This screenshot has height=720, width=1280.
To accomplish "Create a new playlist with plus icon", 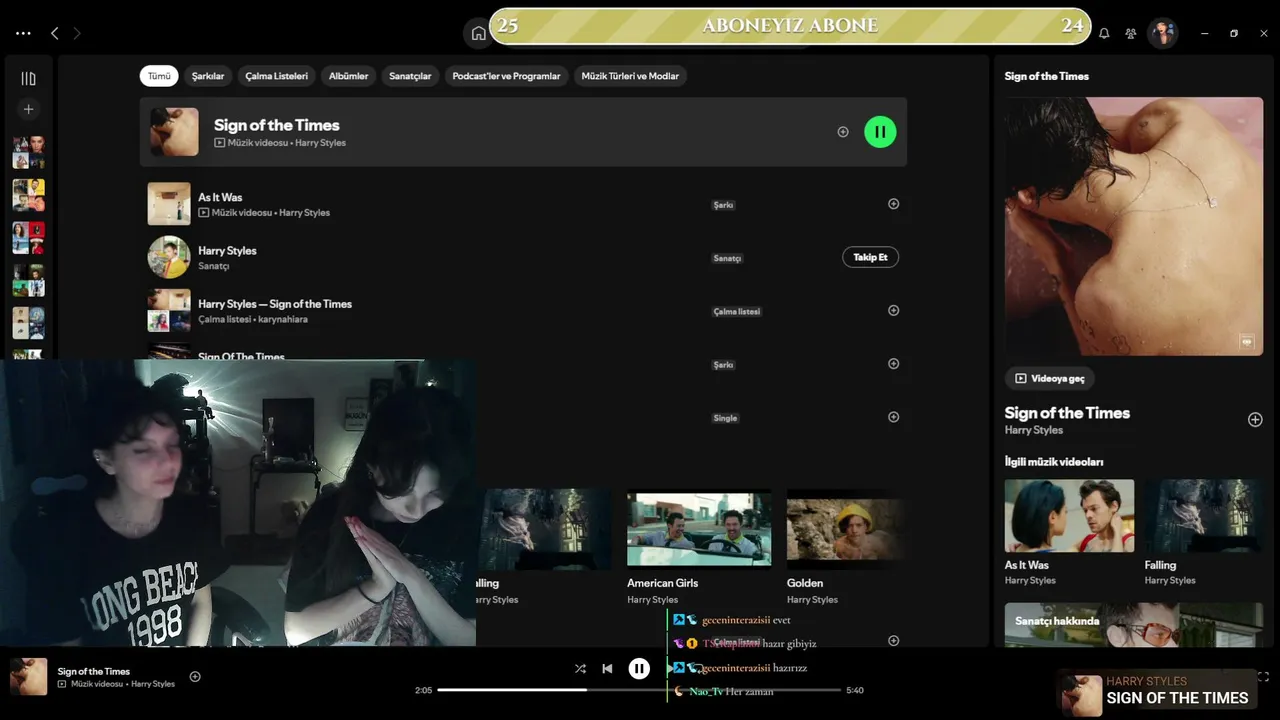I will click(28, 109).
